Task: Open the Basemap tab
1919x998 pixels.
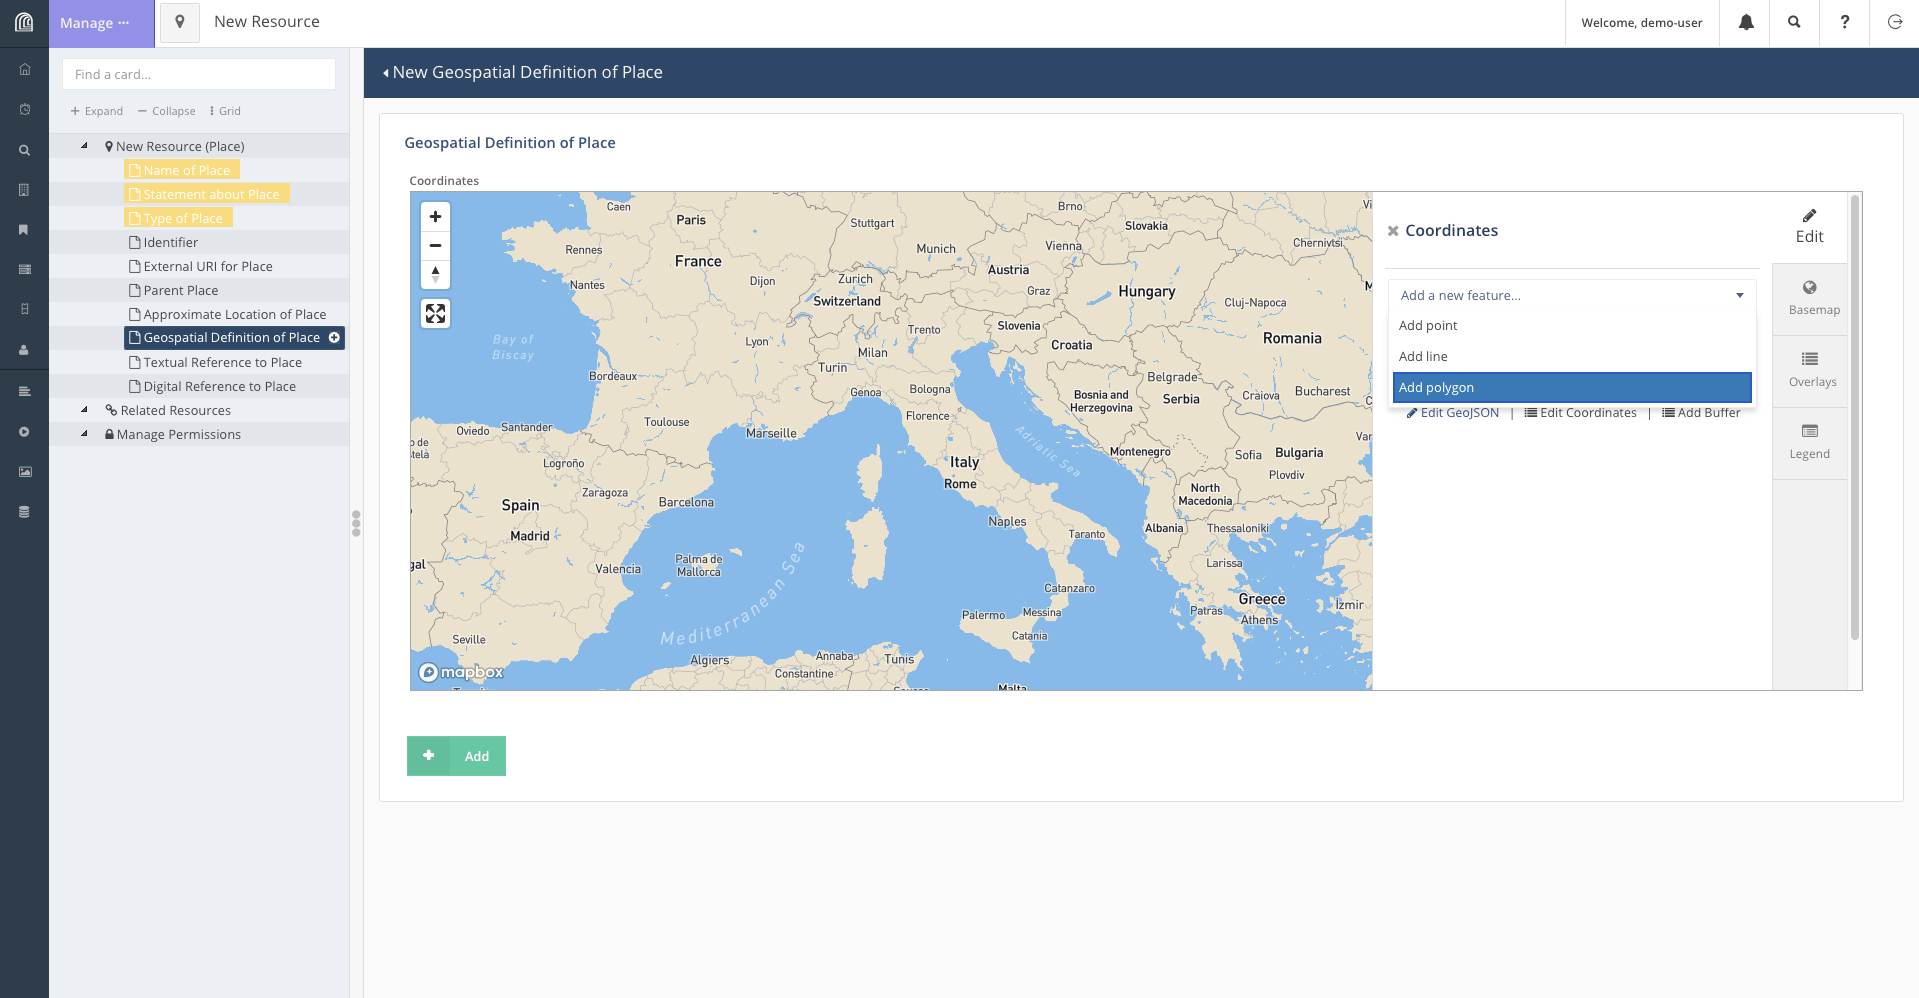Action: coord(1813,298)
